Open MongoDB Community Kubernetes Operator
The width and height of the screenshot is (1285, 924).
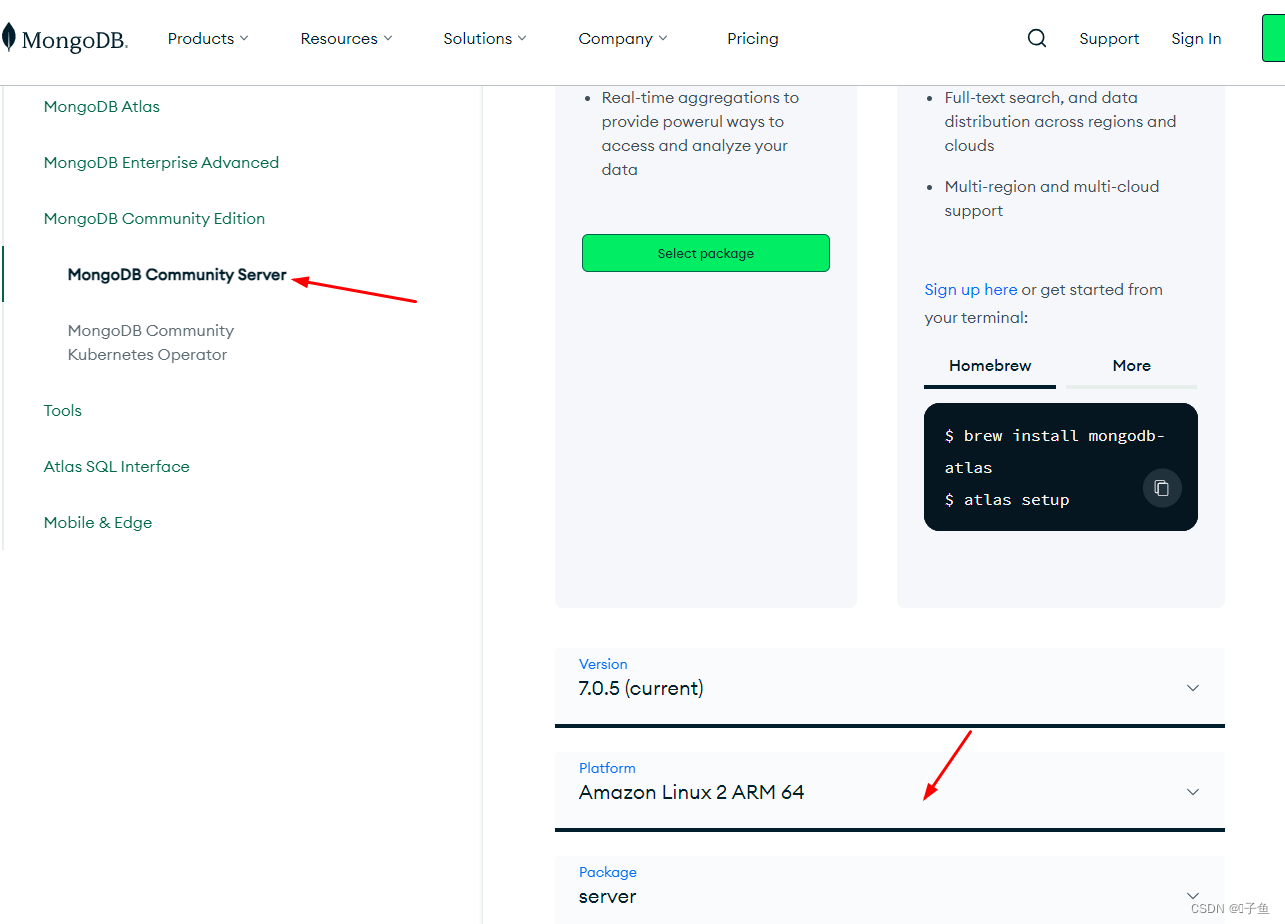click(x=151, y=342)
